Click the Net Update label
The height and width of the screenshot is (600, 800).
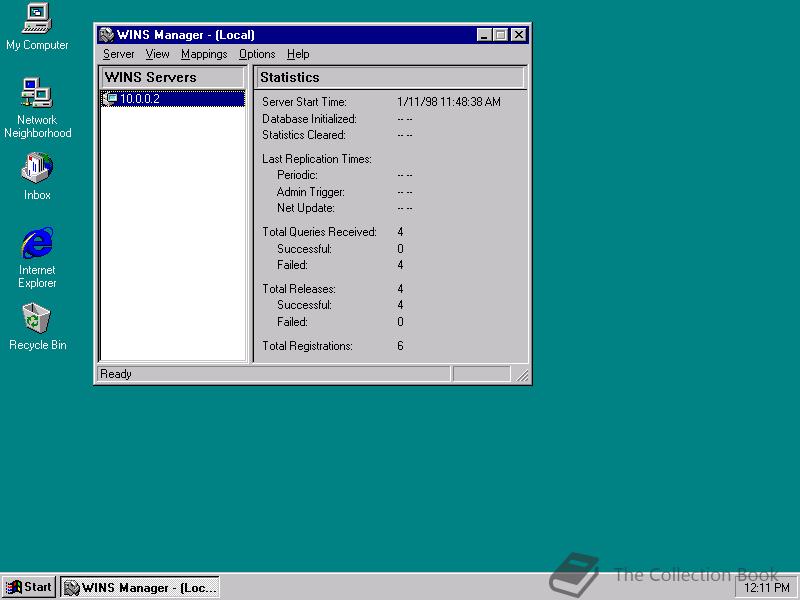[306, 208]
